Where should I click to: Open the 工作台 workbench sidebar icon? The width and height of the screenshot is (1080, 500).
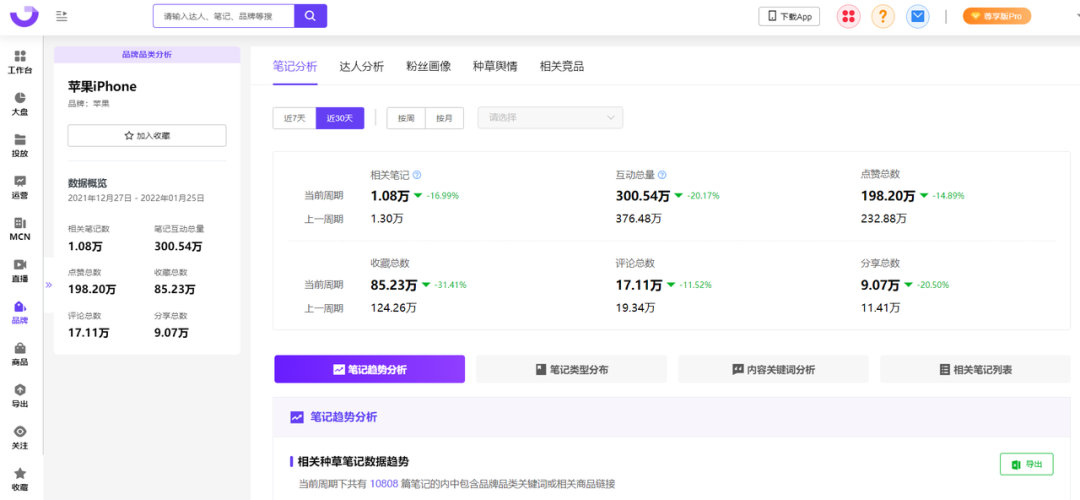click(x=20, y=62)
